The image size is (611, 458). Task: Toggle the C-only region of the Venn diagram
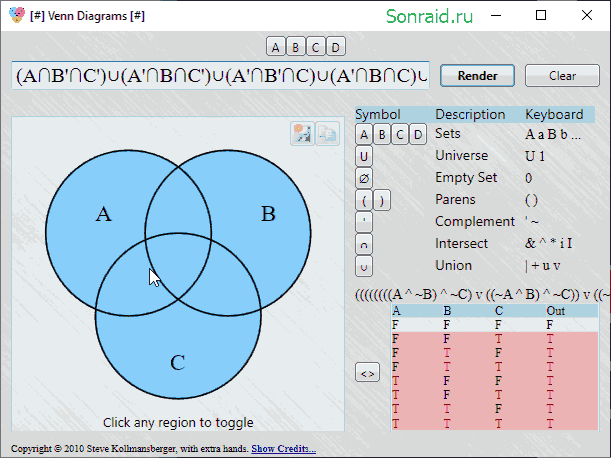coord(178,351)
